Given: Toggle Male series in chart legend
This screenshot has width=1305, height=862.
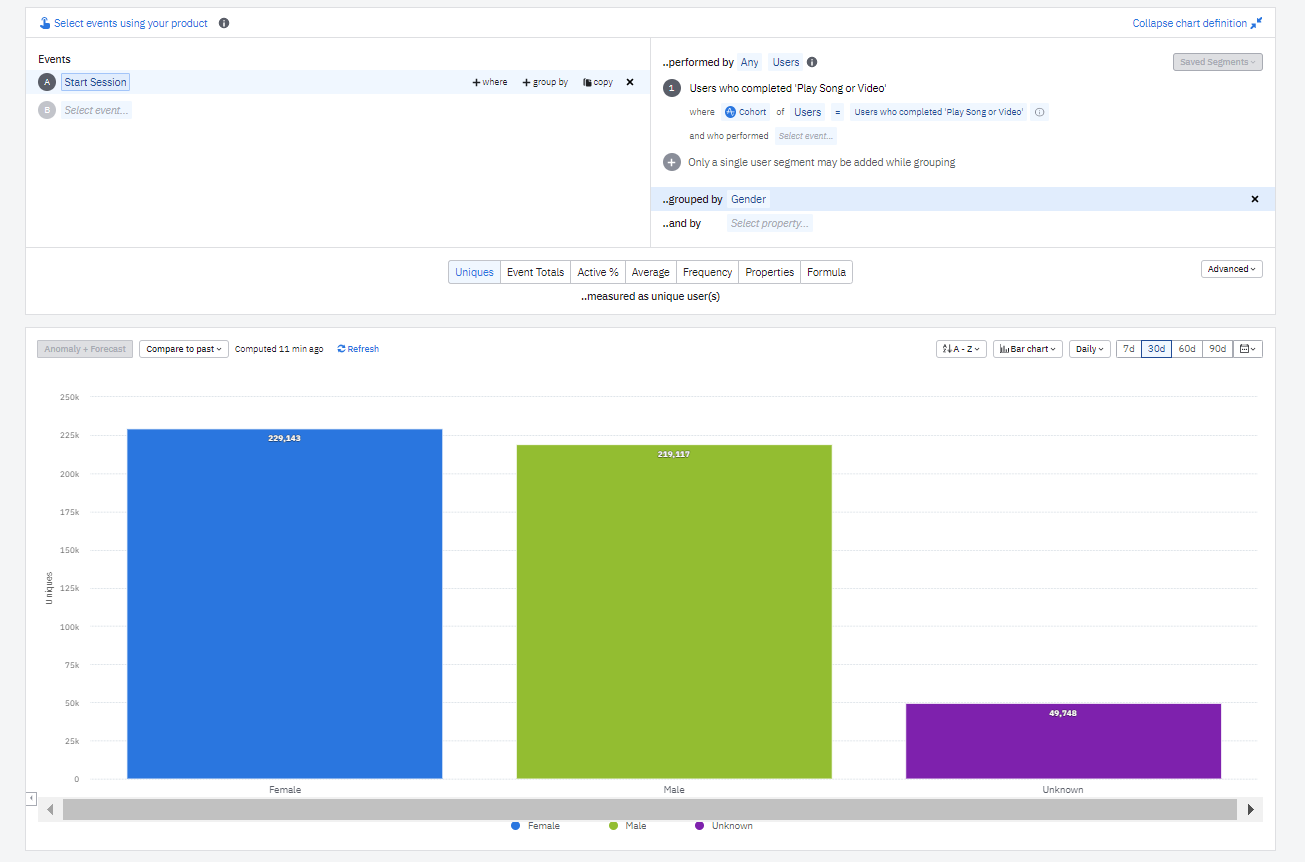Looking at the screenshot, I should click(628, 826).
